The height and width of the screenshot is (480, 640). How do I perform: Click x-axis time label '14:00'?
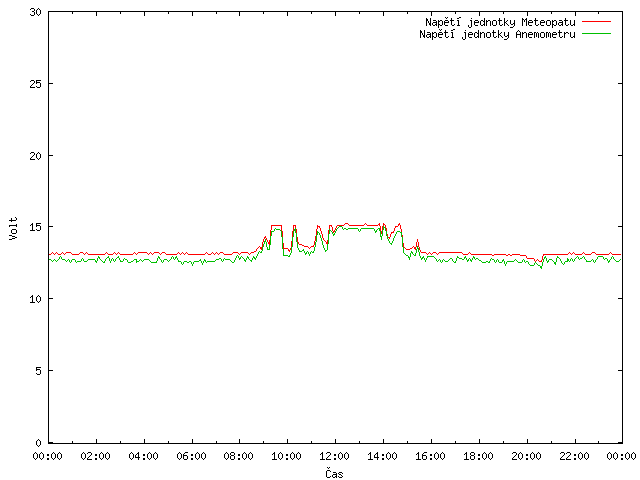[382, 456]
